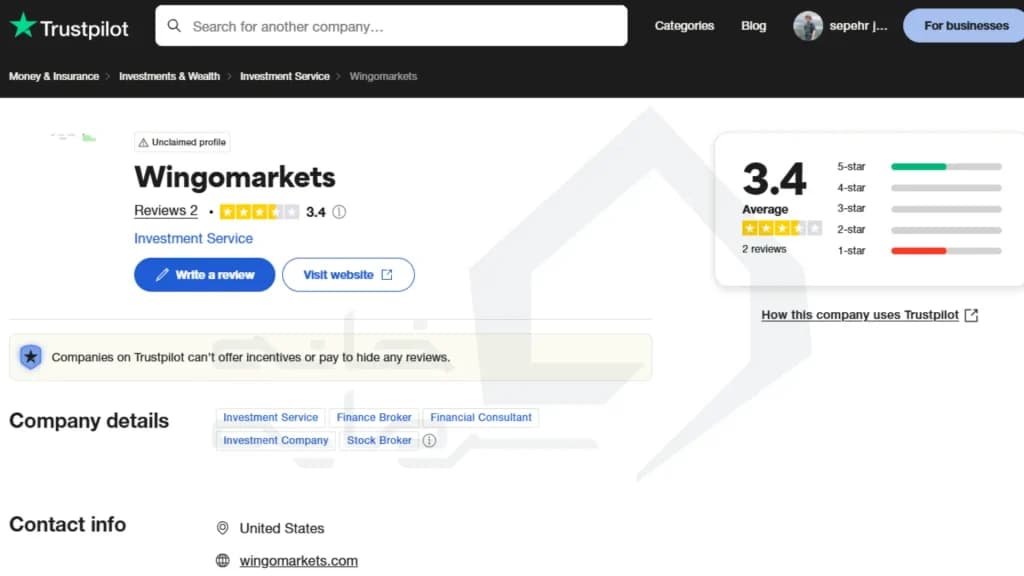Open the Reviews 2 link
This screenshot has width=1024, height=576.
click(x=166, y=210)
